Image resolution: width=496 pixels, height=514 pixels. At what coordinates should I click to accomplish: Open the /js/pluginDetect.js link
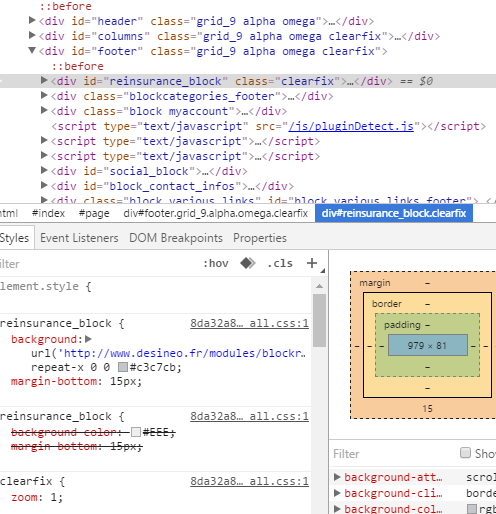point(351,126)
